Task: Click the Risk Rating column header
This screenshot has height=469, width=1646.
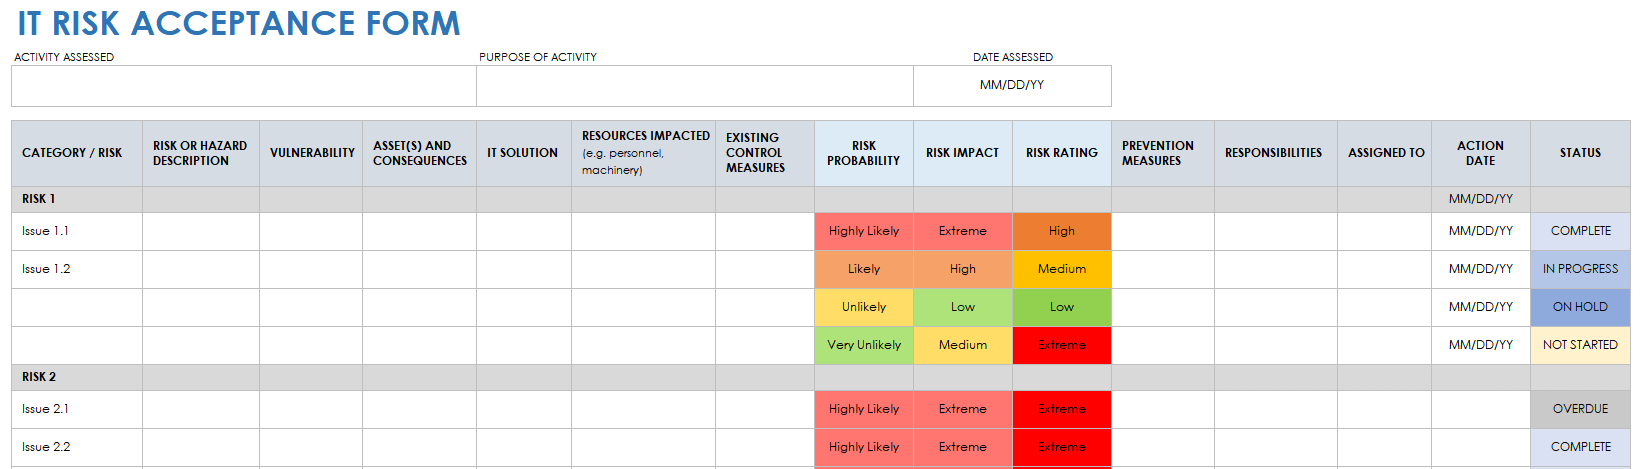Action: [1061, 153]
